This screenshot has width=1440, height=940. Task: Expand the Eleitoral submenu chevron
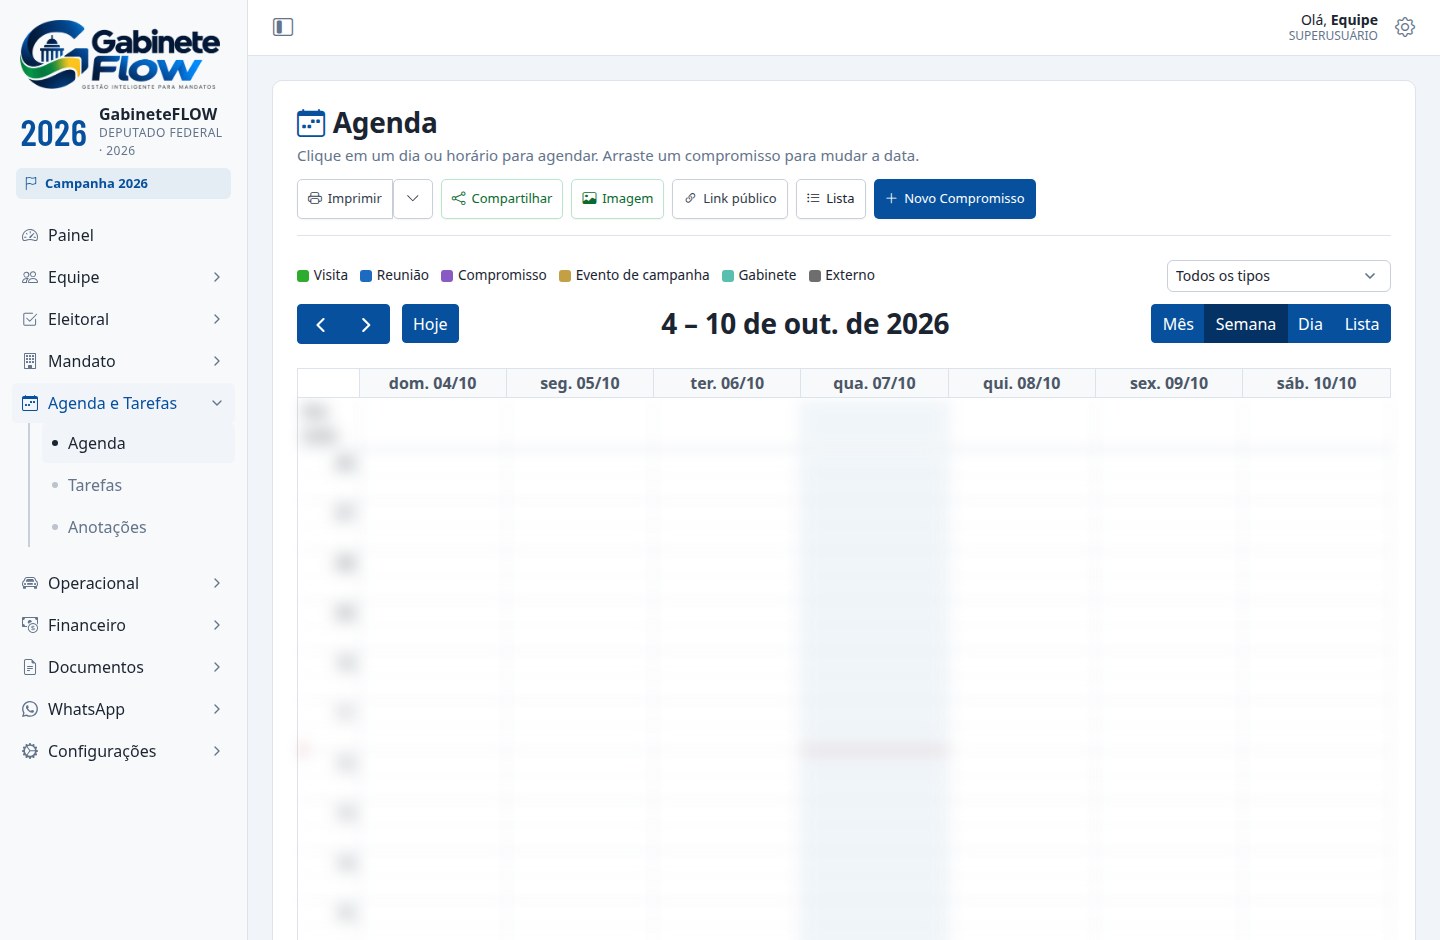point(217,319)
